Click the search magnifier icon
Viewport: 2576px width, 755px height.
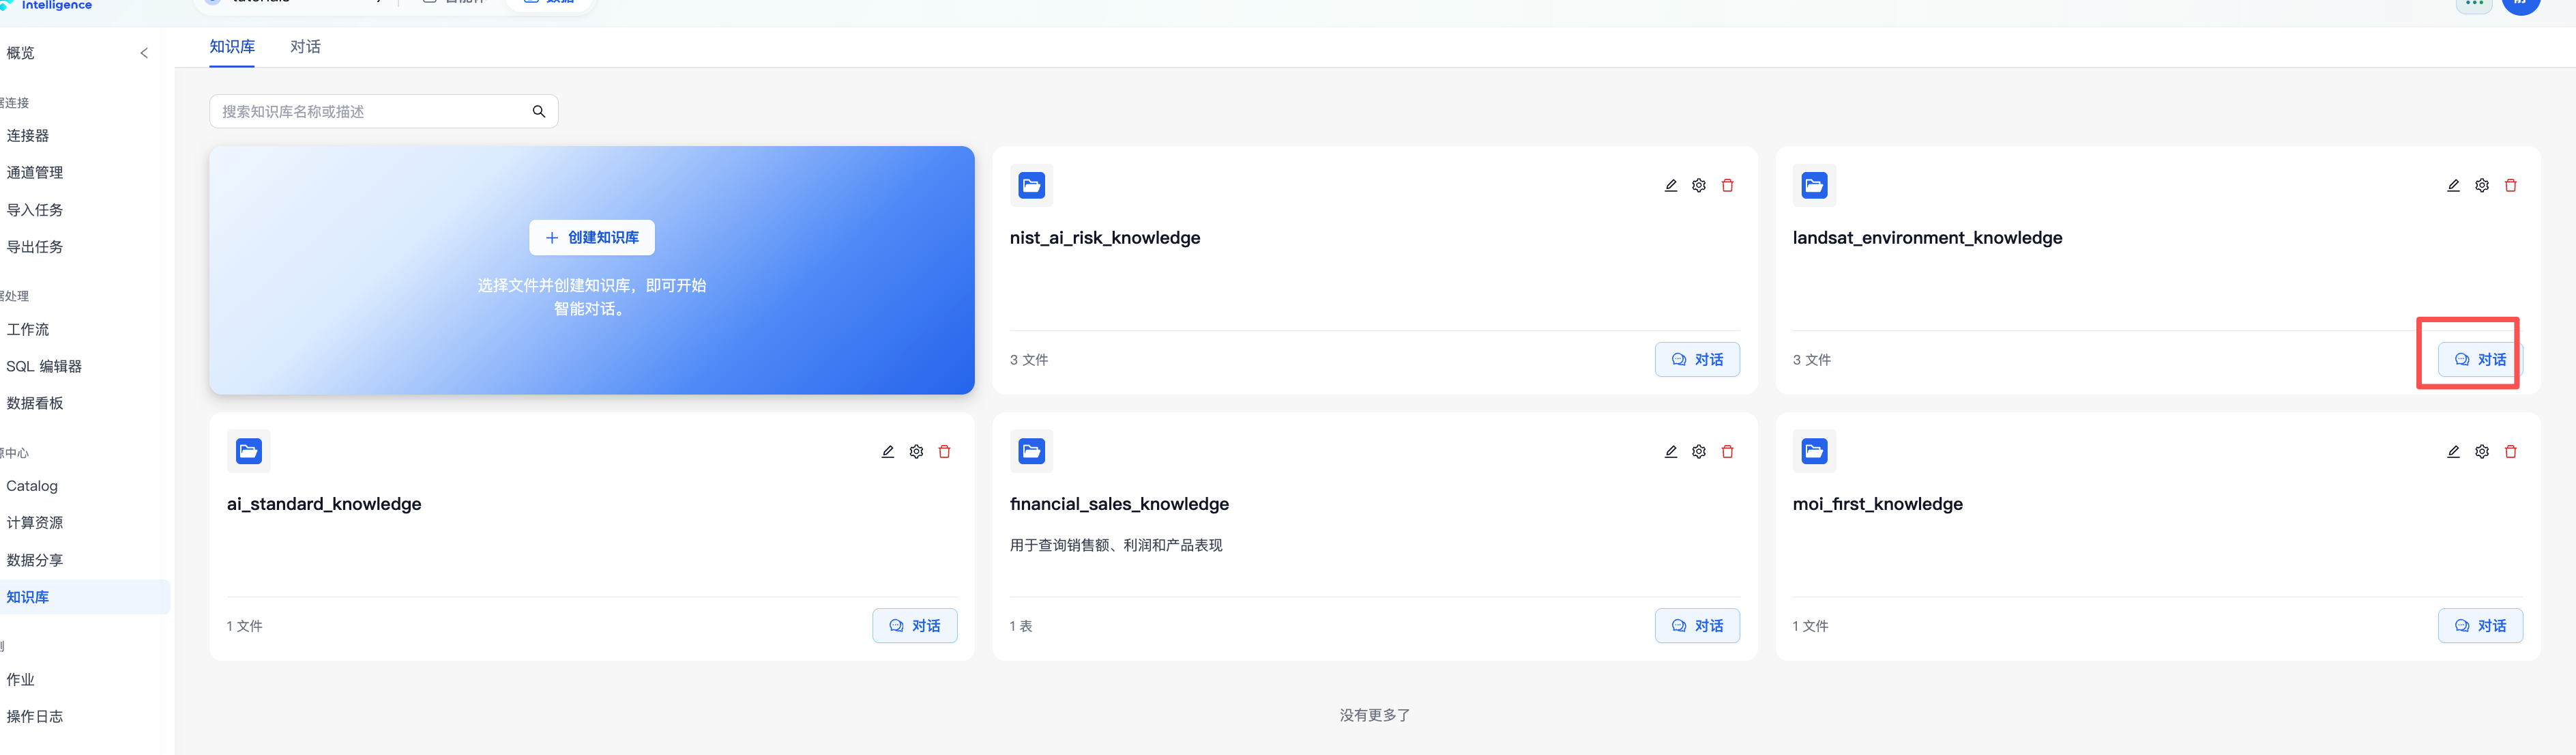tap(538, 112)
